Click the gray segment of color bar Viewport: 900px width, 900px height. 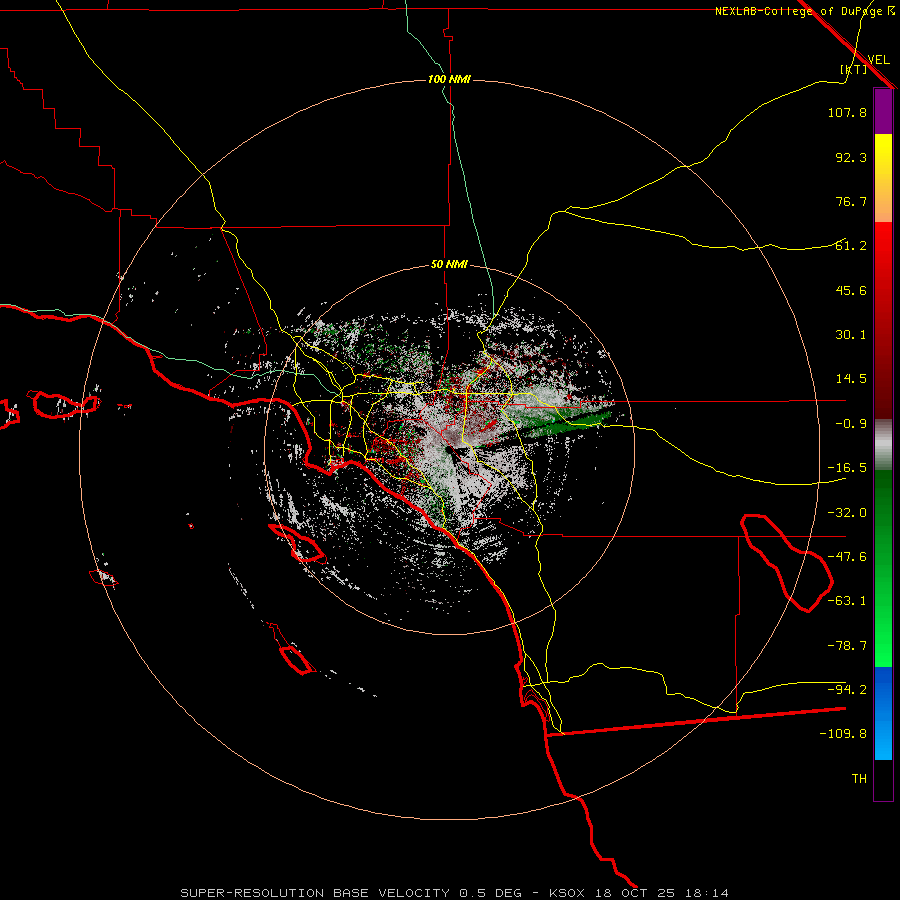point(883,445)
